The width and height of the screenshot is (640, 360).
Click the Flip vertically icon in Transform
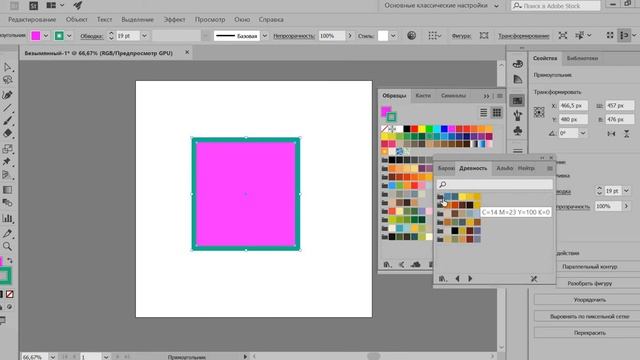[627, 133]
